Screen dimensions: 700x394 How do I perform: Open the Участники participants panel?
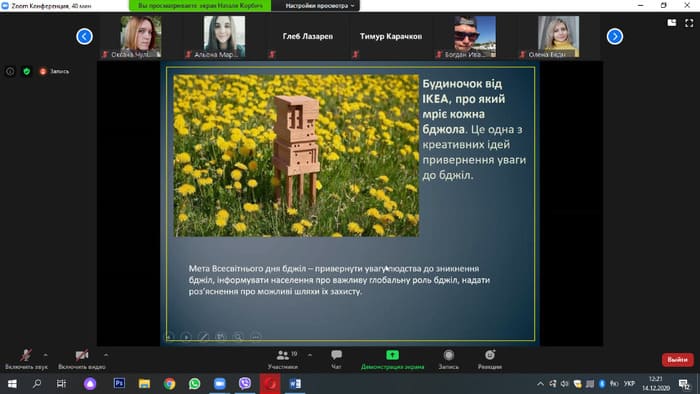tap(283, 360)
